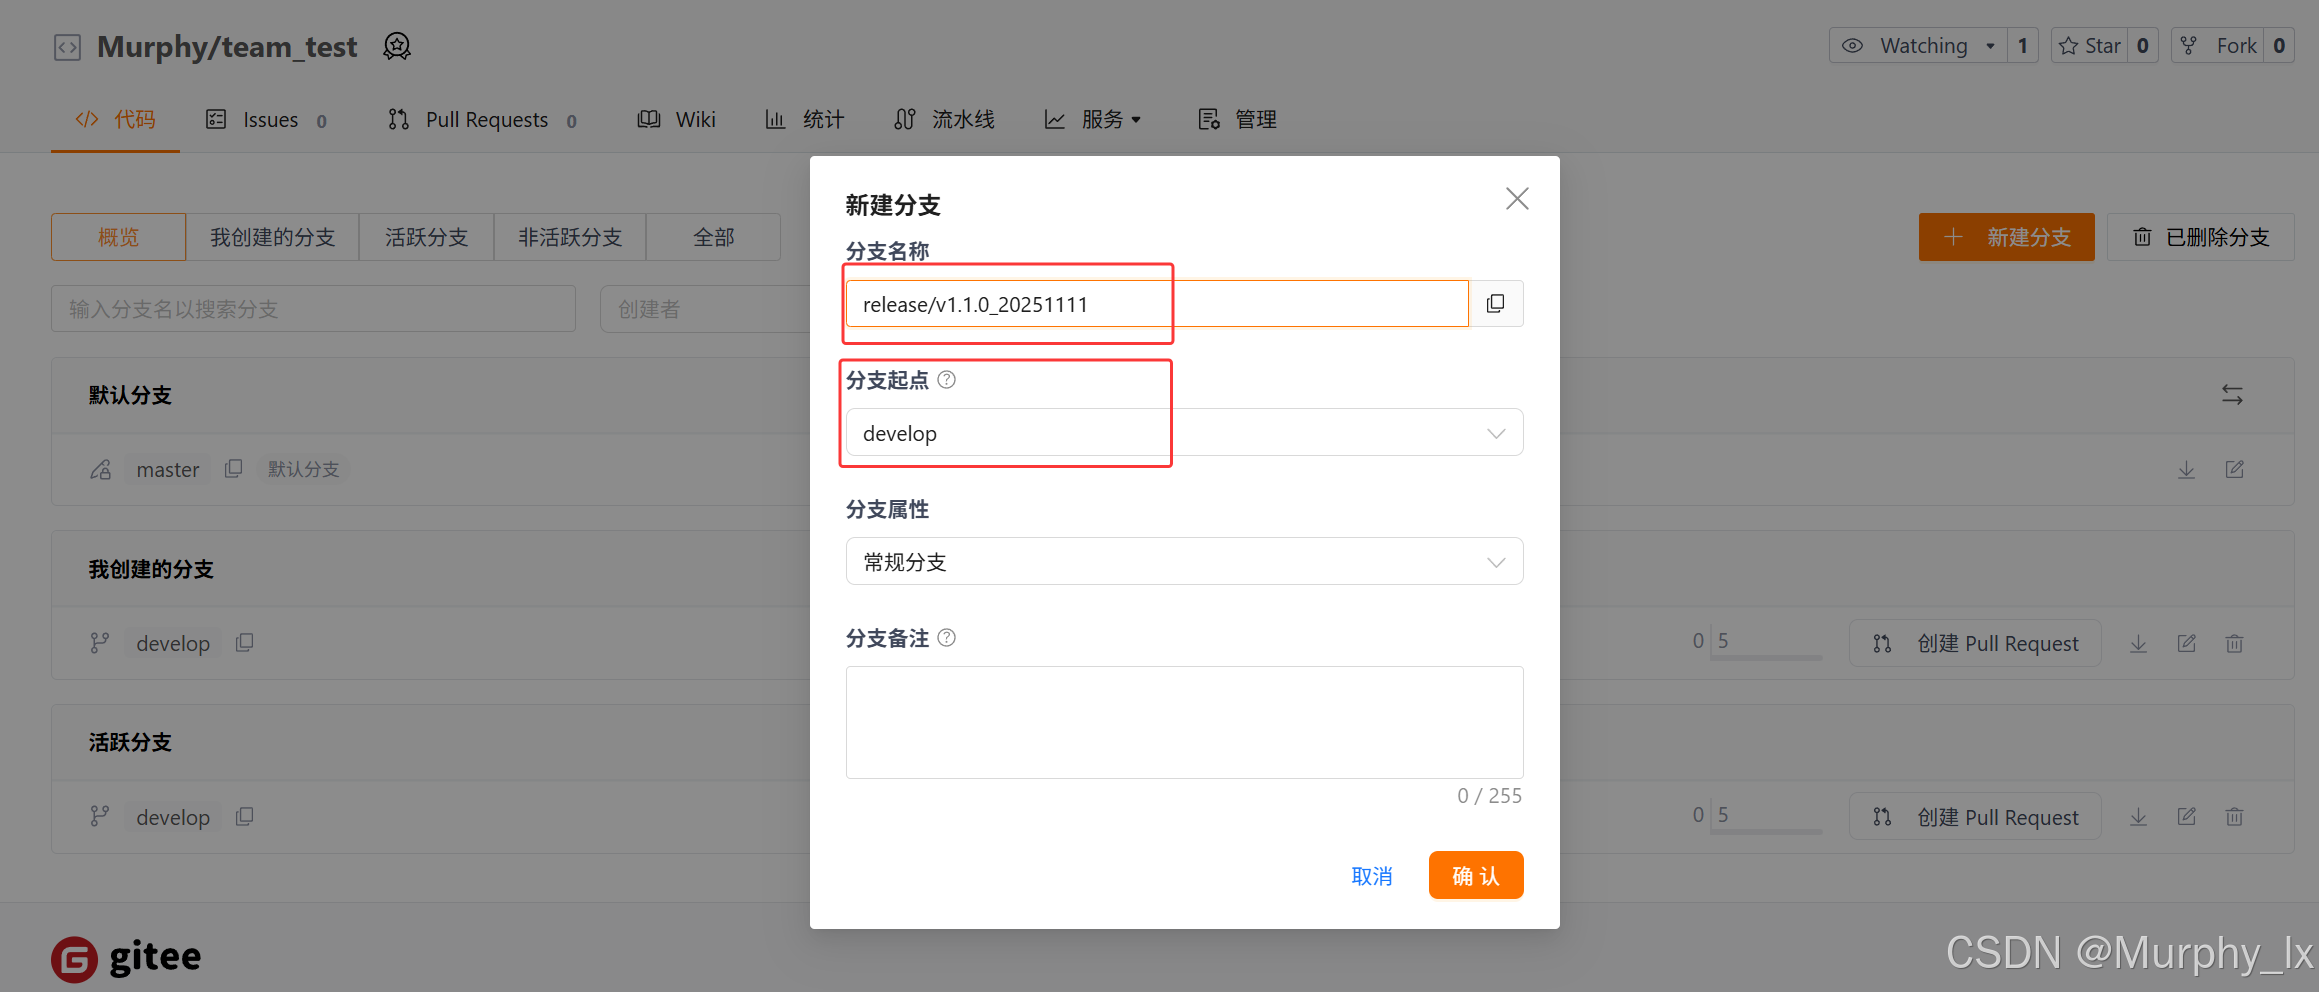Edit the develop branch in 我创建的分支
2319x992 pixels.
tap(2187, 643)
